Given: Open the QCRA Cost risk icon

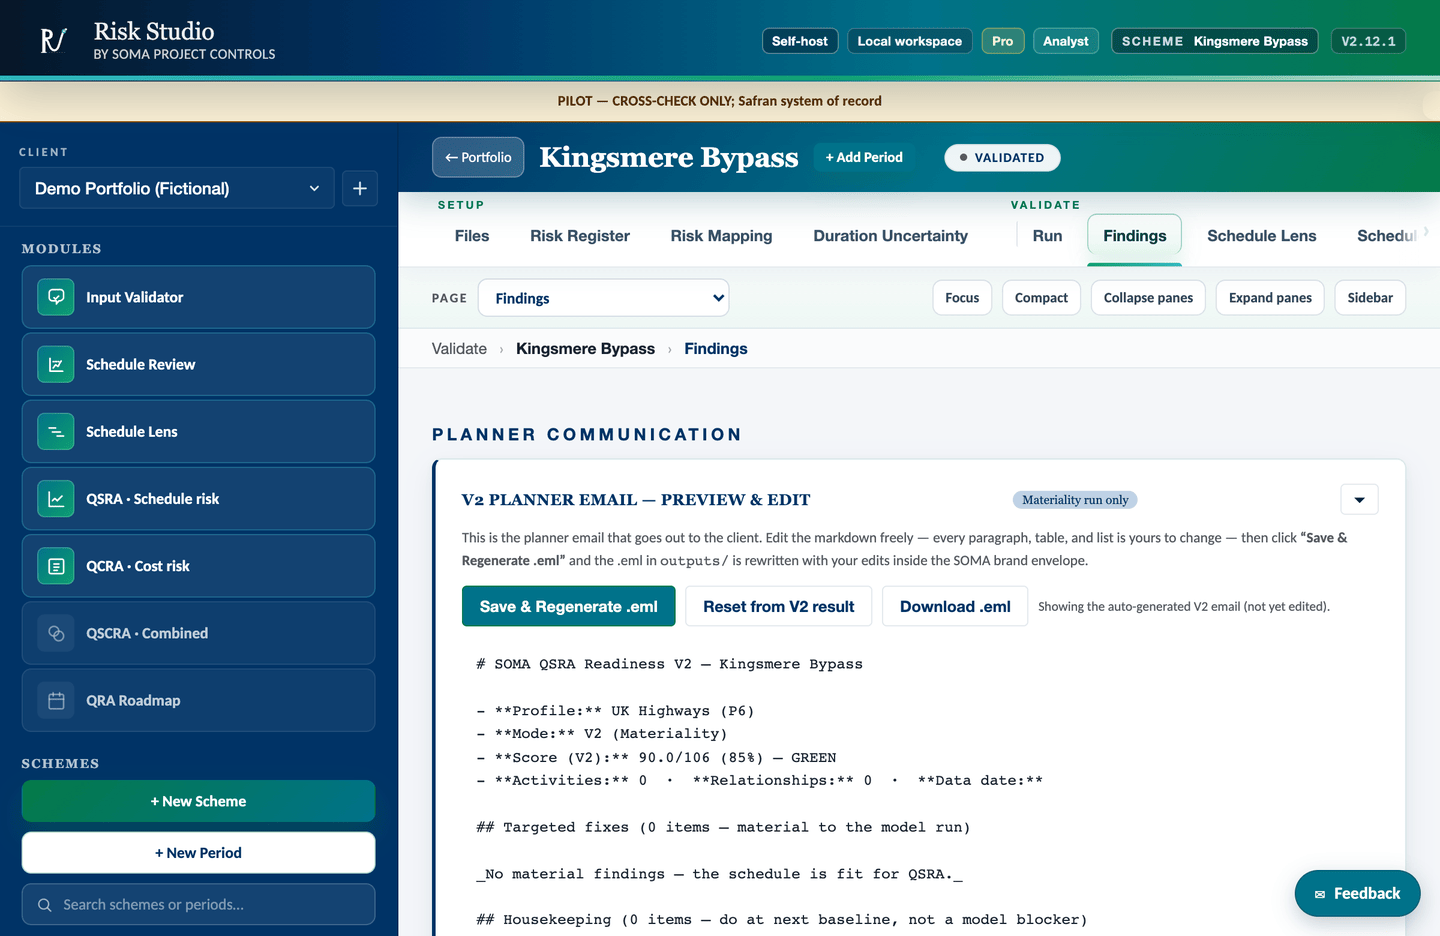Looking at the screenshot, I should click(x=56, y=566).
